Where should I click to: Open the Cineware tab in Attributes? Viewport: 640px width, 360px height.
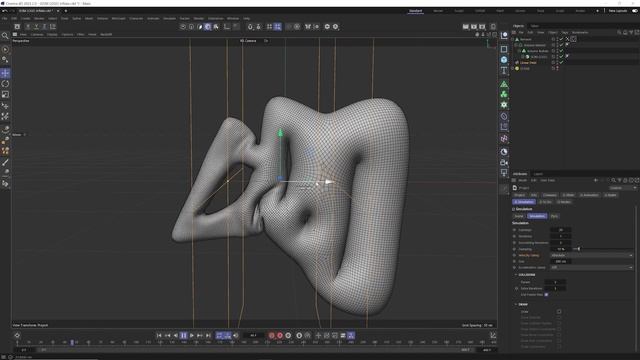tap(549, 195)
